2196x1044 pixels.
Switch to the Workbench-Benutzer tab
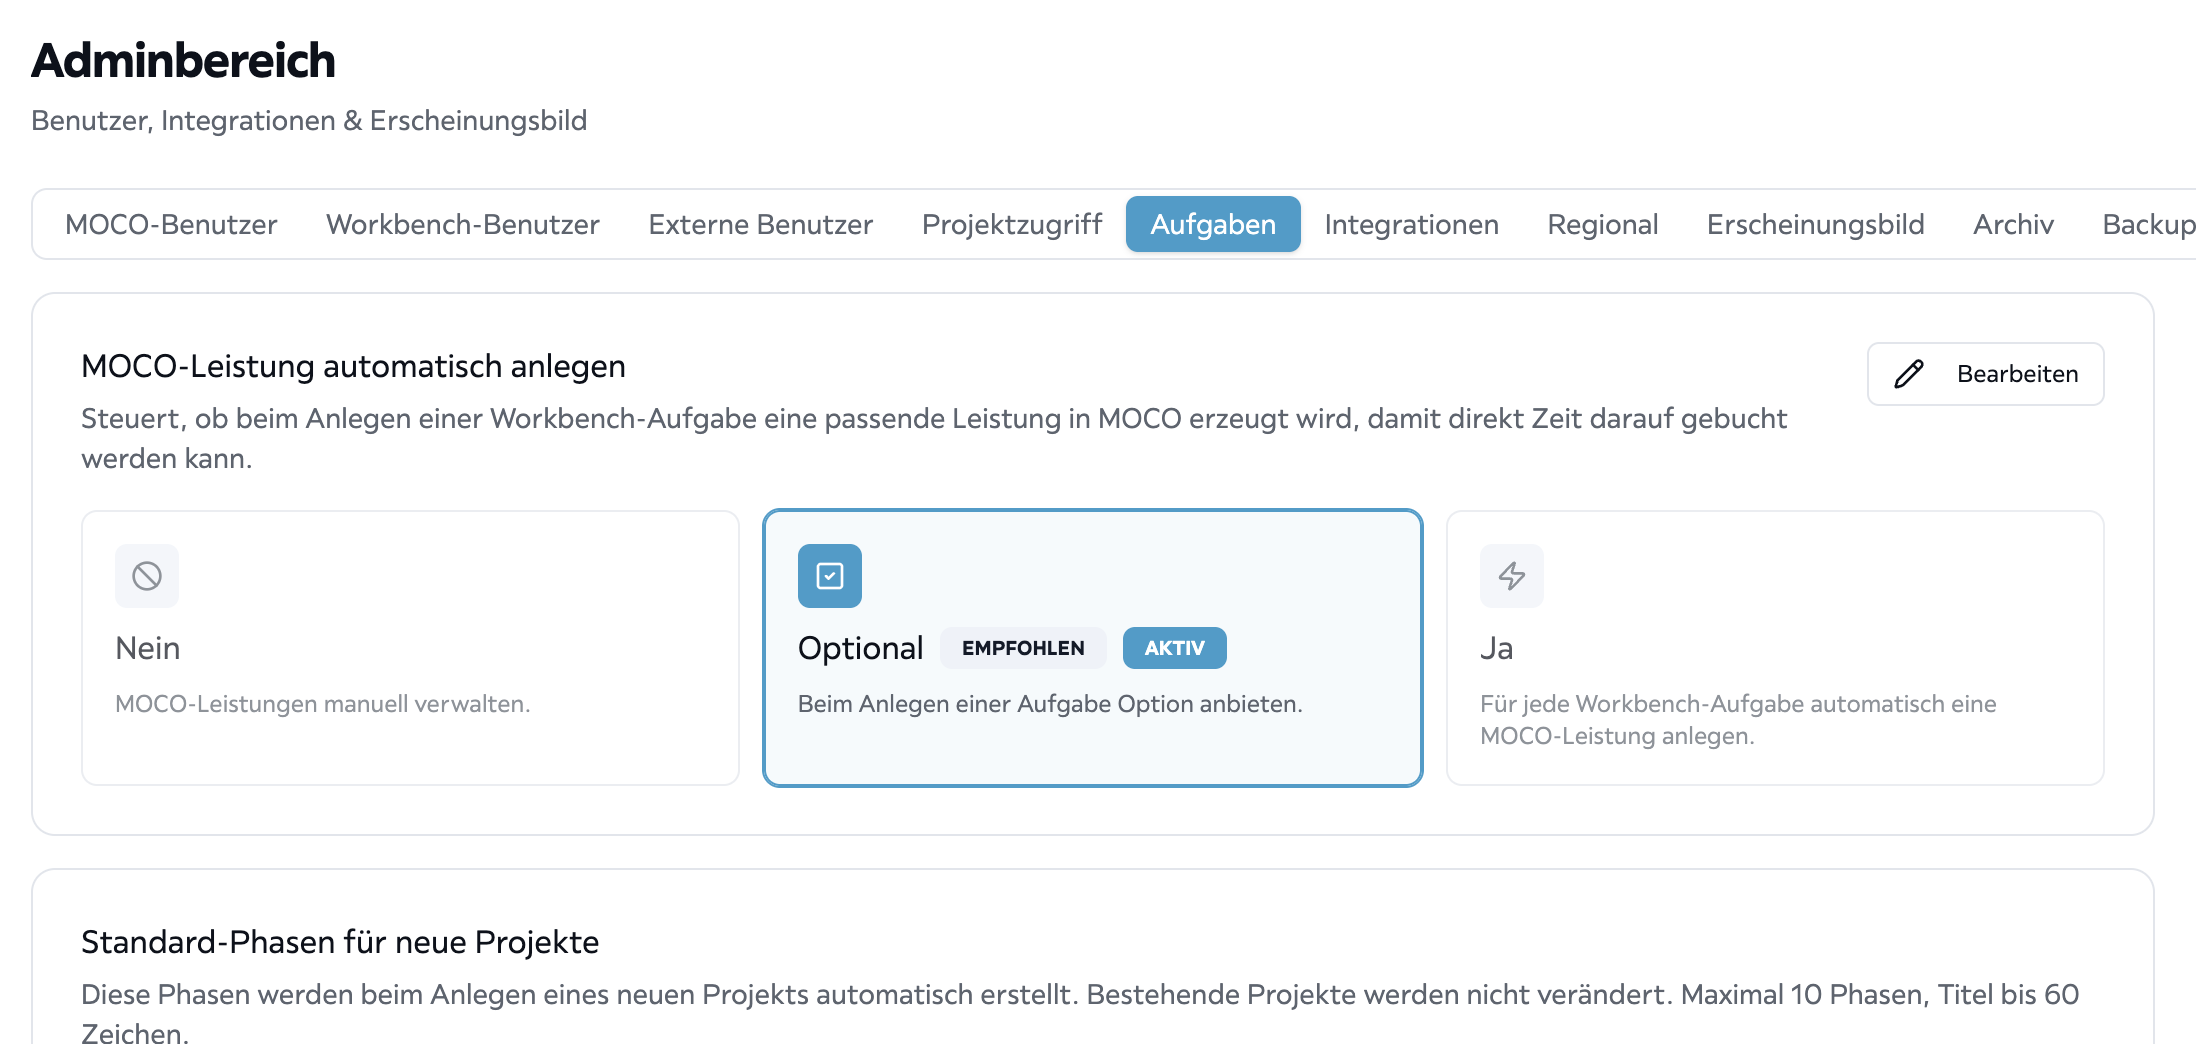click(463, 224)
